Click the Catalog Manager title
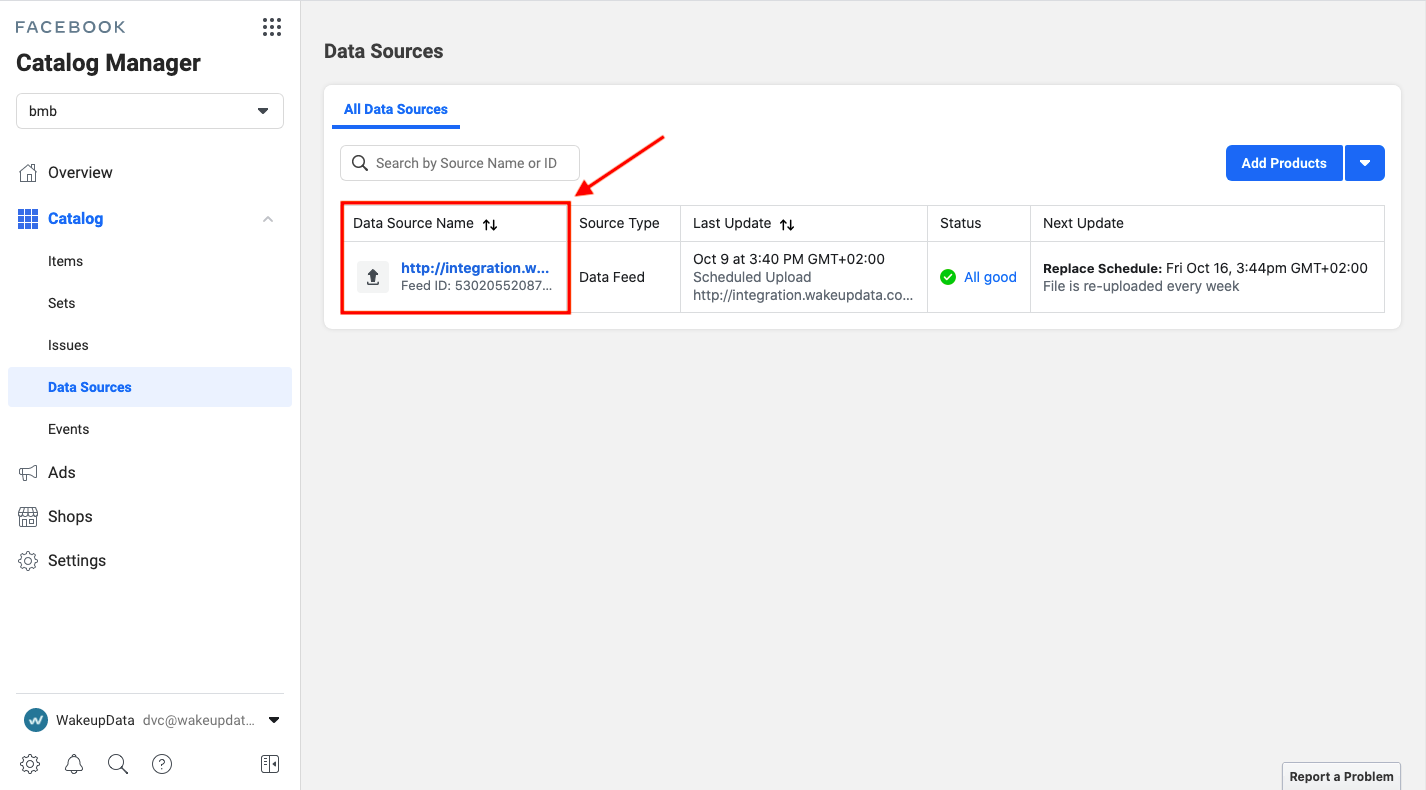 point(108,63)
